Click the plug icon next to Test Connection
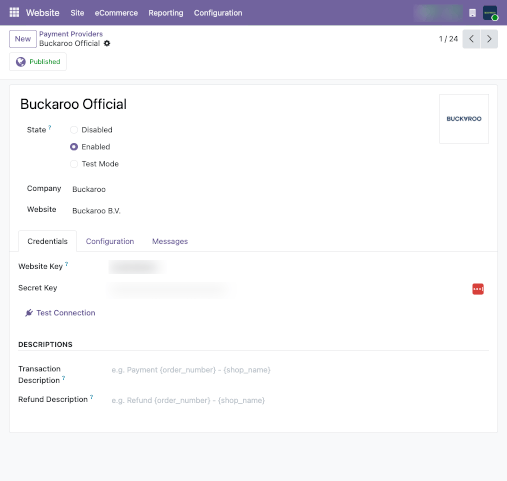Viewport: 507px width, 481px height. (29, 313)
